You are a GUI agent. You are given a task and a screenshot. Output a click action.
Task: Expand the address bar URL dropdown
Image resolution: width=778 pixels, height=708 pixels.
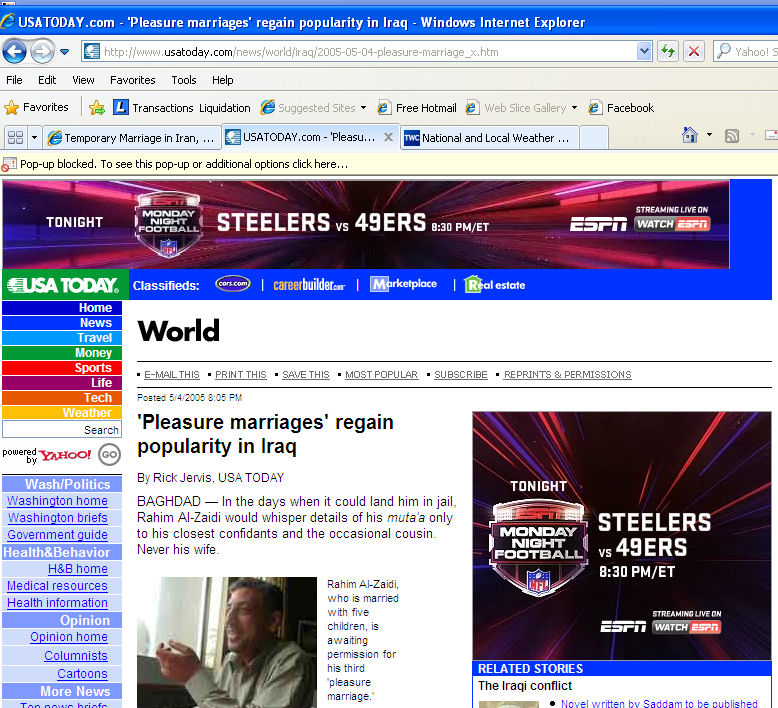click(644, 51)
